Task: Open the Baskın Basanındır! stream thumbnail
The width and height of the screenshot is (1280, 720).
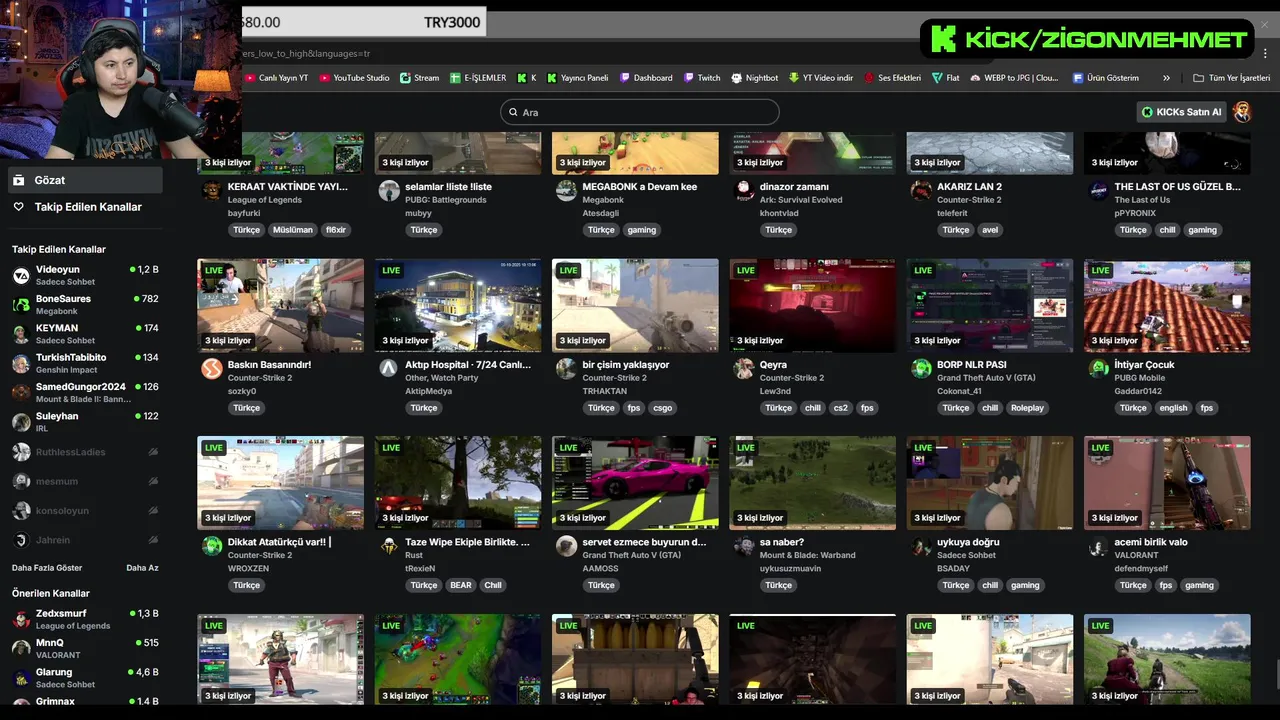Action: tap(281, 305)
